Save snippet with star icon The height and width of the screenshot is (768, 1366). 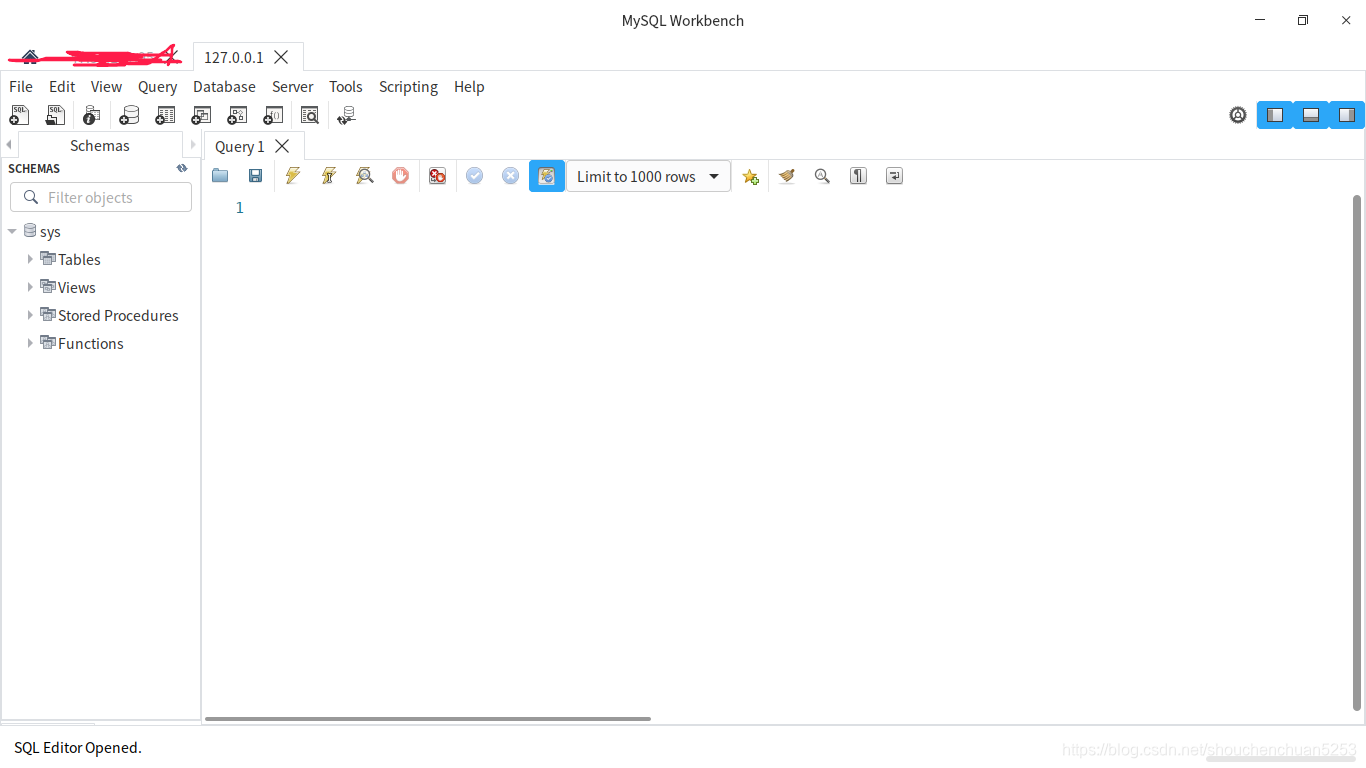point(750,177)
